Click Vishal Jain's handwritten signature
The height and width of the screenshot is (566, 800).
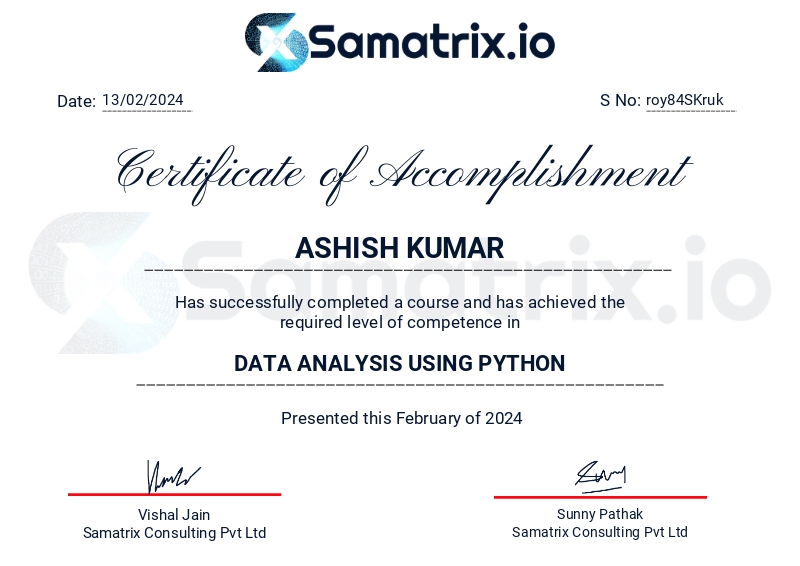click(x=173, y=477)
